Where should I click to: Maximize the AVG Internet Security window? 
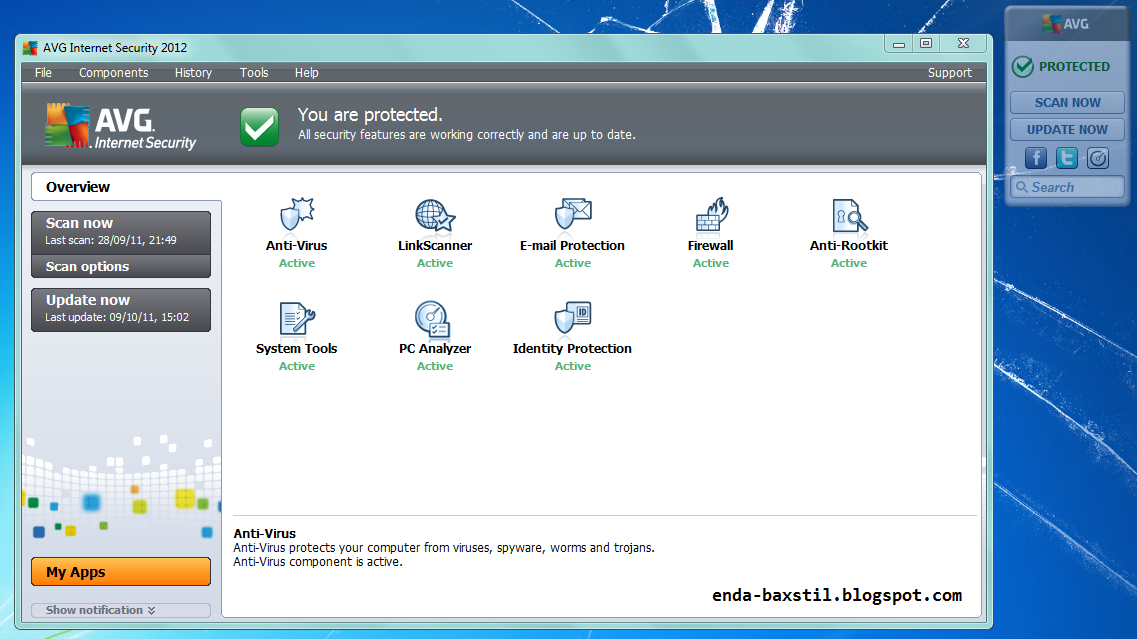pos(926,44)
